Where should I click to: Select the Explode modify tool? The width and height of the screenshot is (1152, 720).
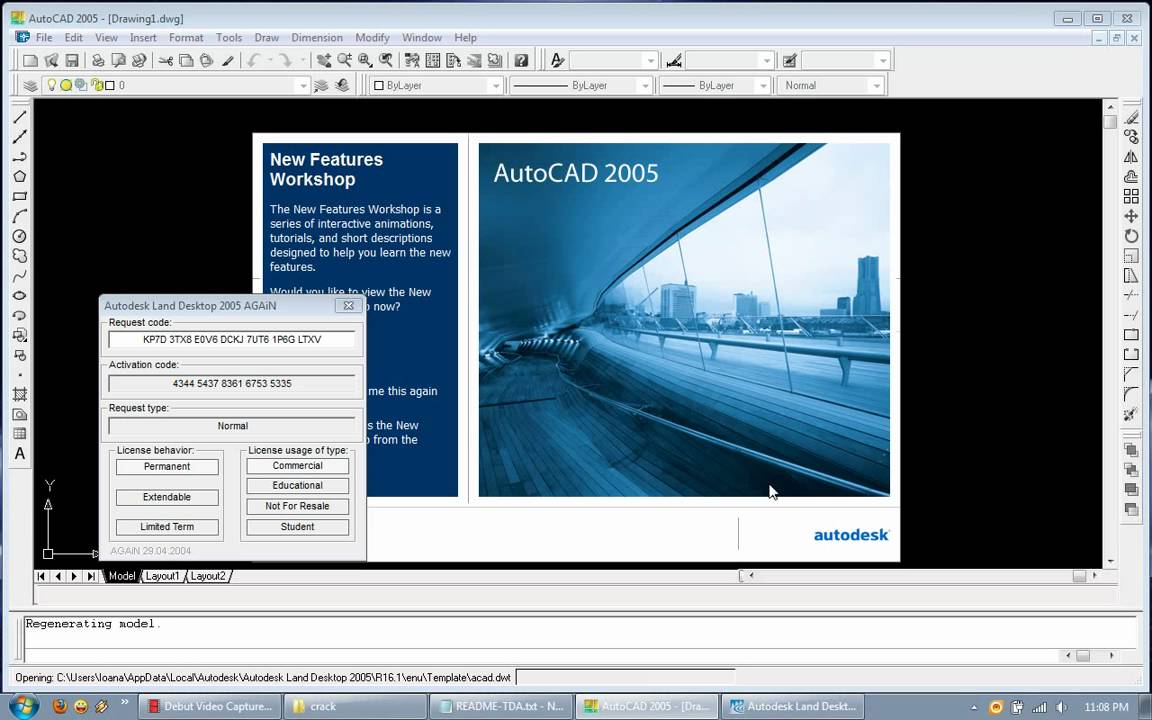pos(1131,414)
